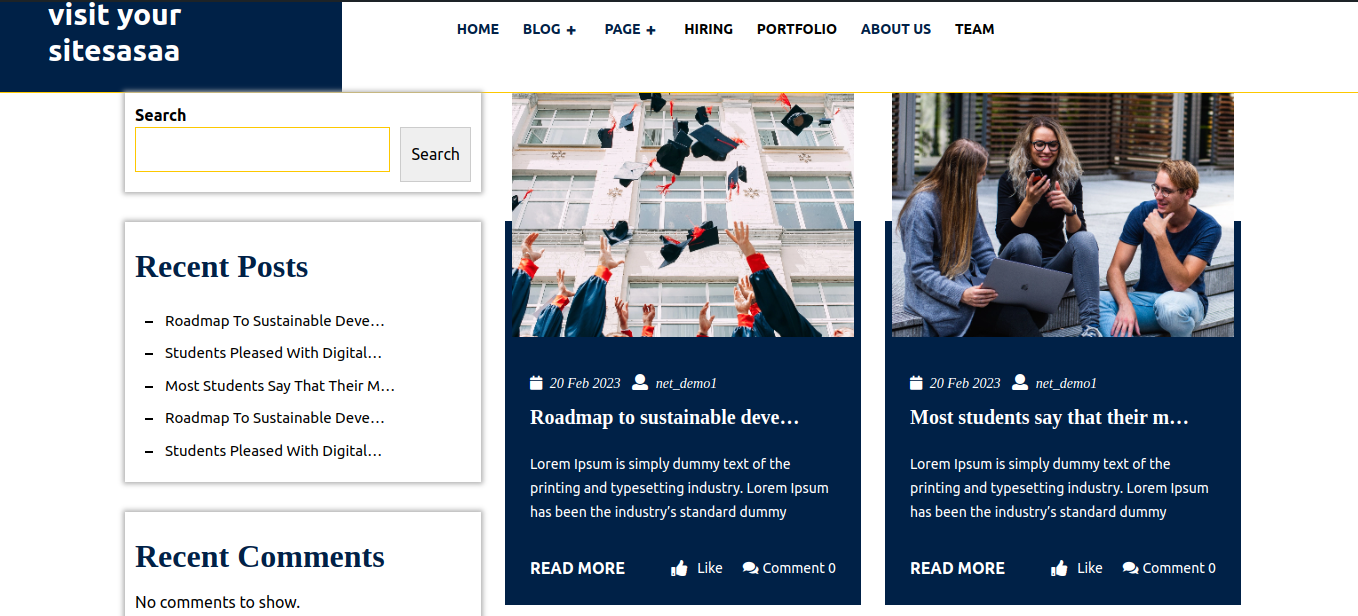Click the user icon on the students post
The height and width of the screenshot is (616, 1358).
pyautogui.click(x=1019, y=382)
